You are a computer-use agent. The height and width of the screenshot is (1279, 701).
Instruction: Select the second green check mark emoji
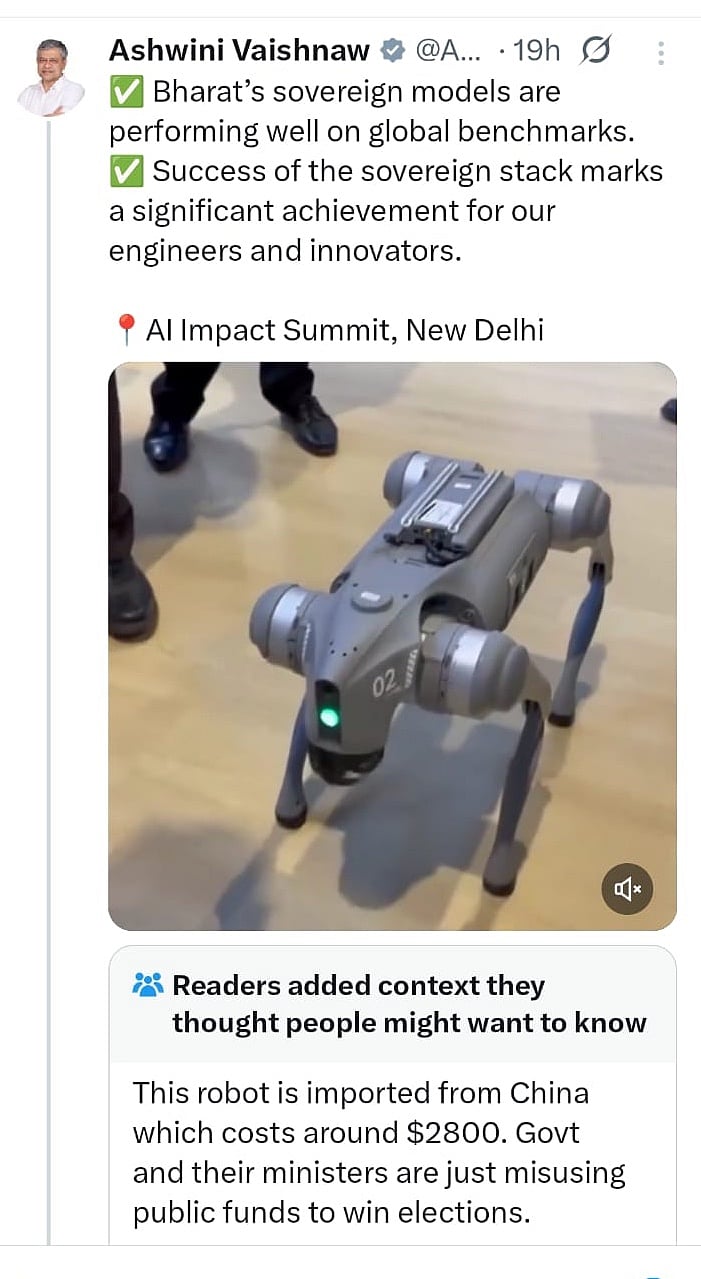(125, 172)
